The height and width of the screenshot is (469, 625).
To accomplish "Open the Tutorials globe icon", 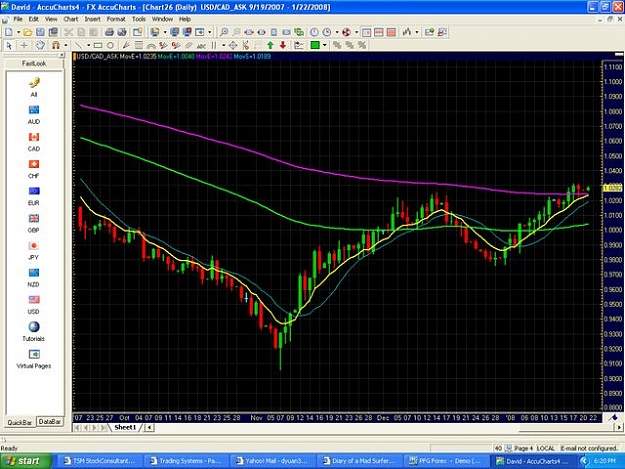I will pos(34,332).
